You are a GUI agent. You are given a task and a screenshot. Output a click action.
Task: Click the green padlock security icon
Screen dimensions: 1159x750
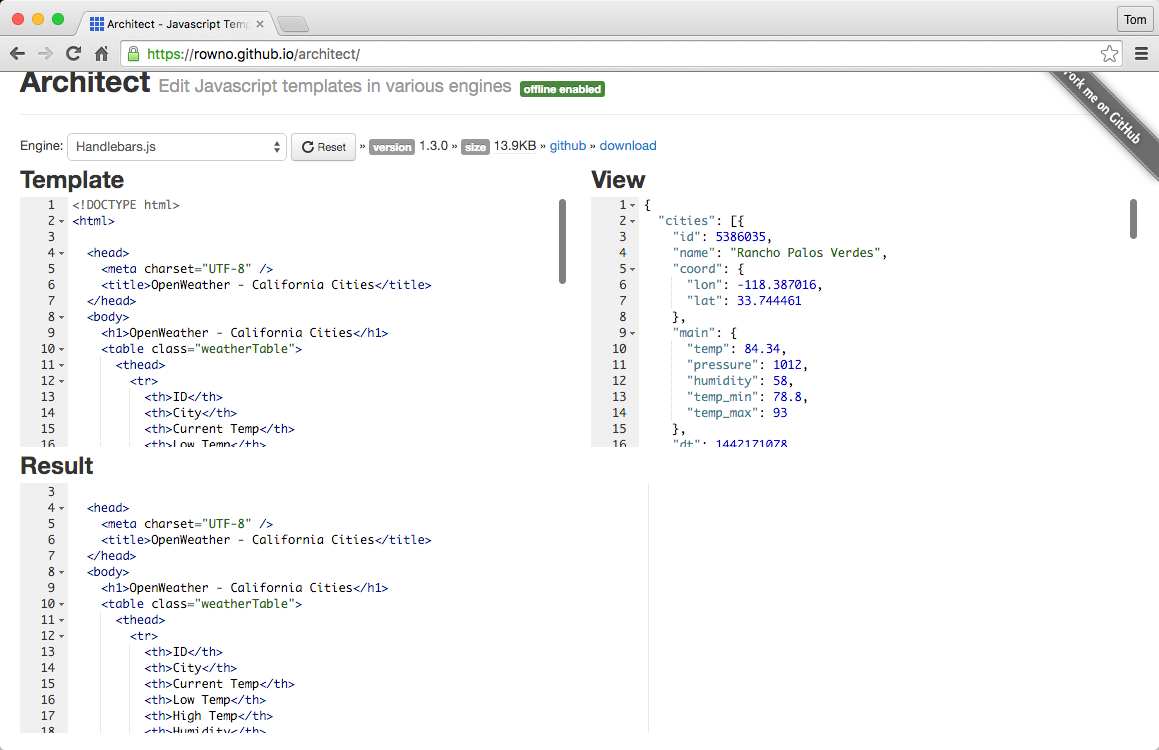click(134, 54)
